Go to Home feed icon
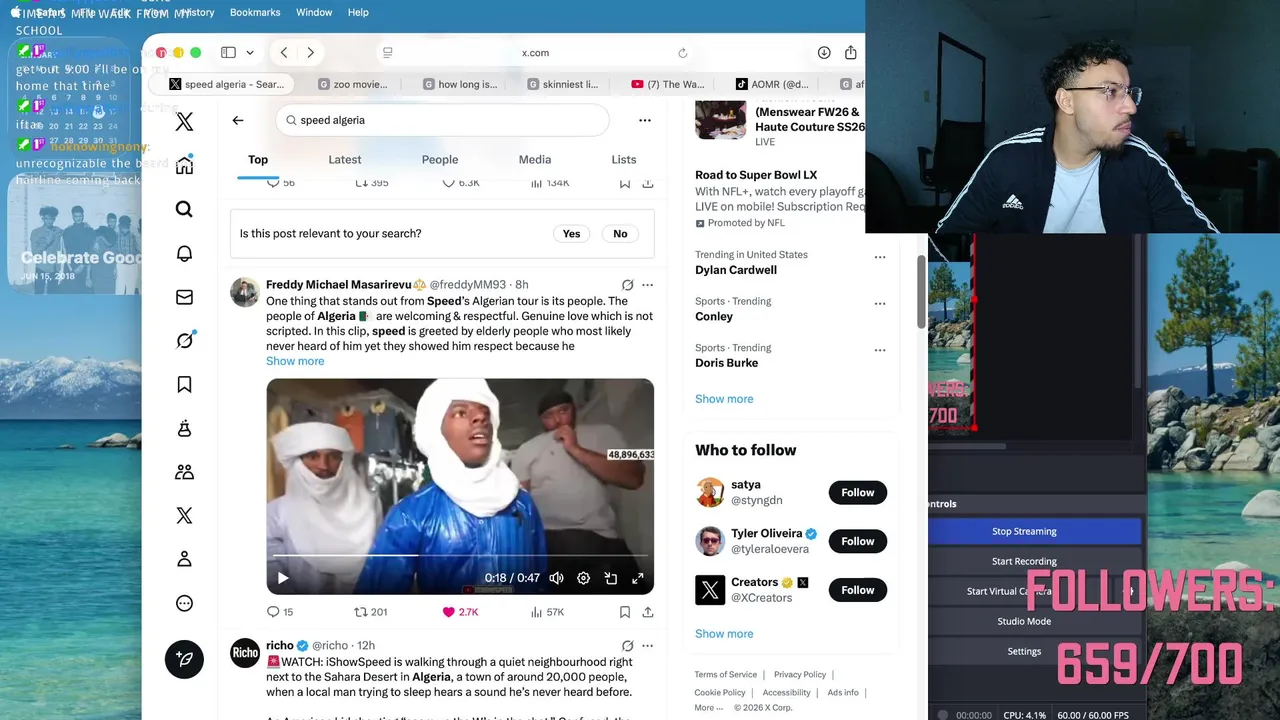The width and height of the screenshot is (1280, 720). pyautogui.click(x=184, y=166)
